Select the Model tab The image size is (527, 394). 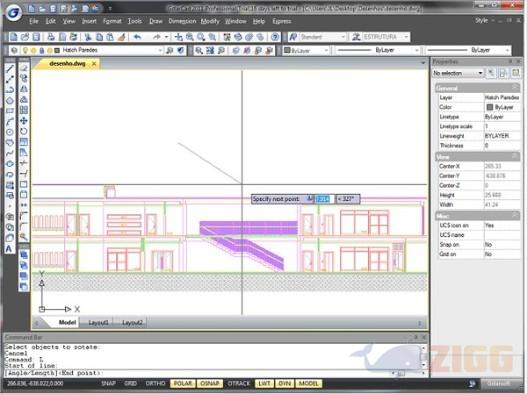(x=67, y=323)
